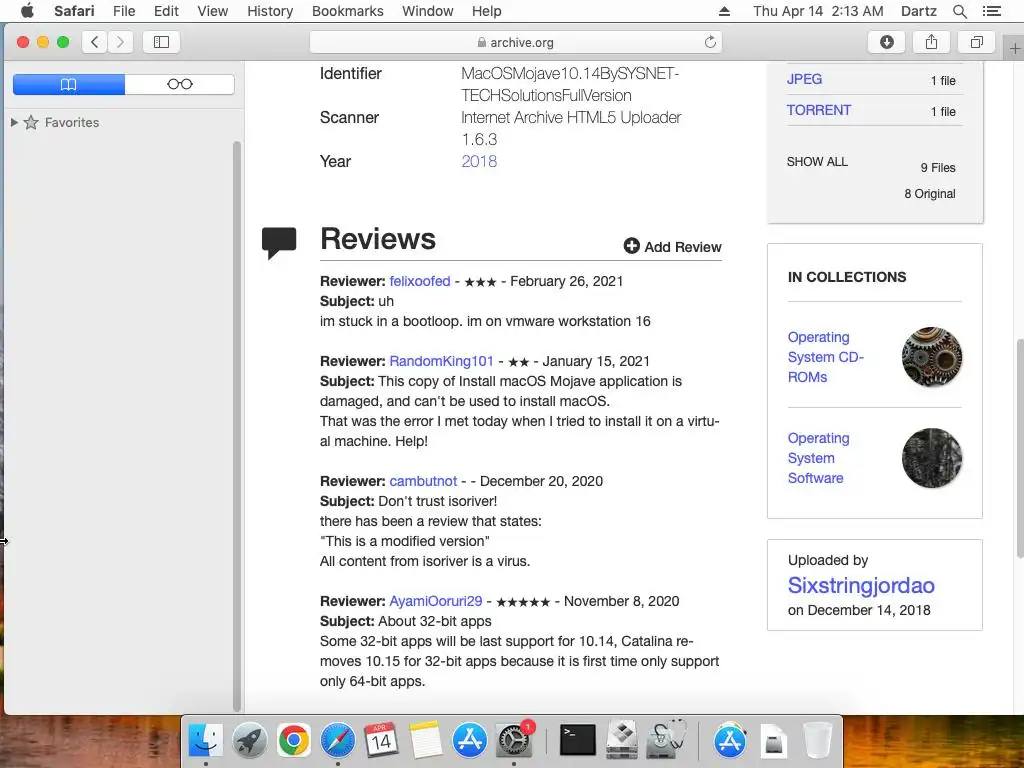Open Notes from the Dock
This screenshot has height=768, width=1024.
426,741
